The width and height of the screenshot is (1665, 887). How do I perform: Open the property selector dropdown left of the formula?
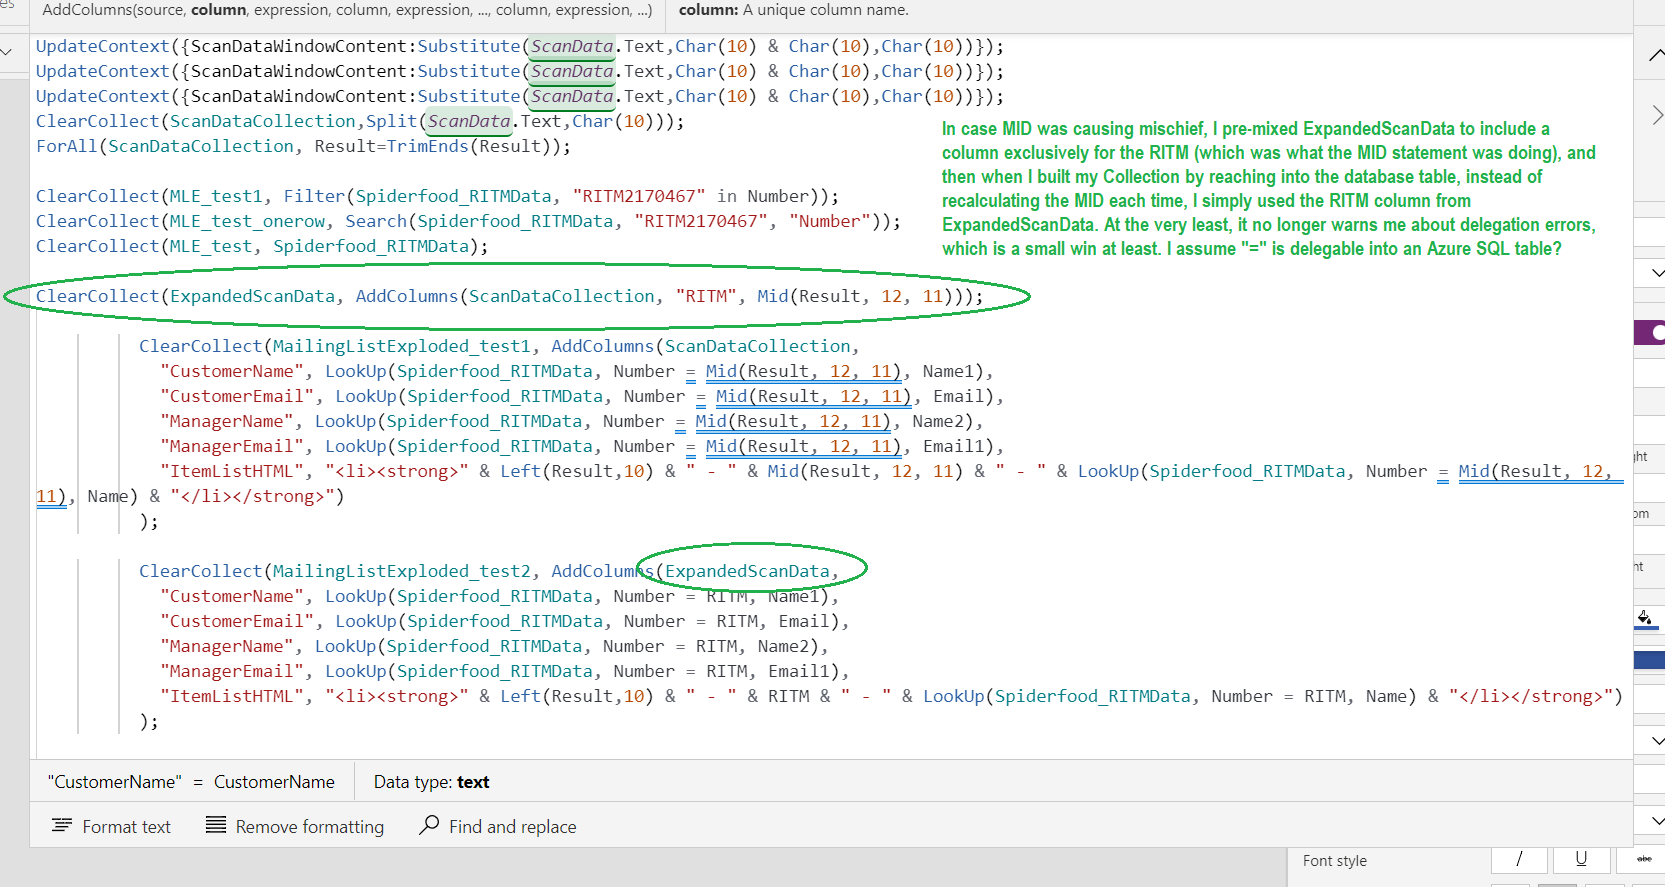(x=7, y=51)
